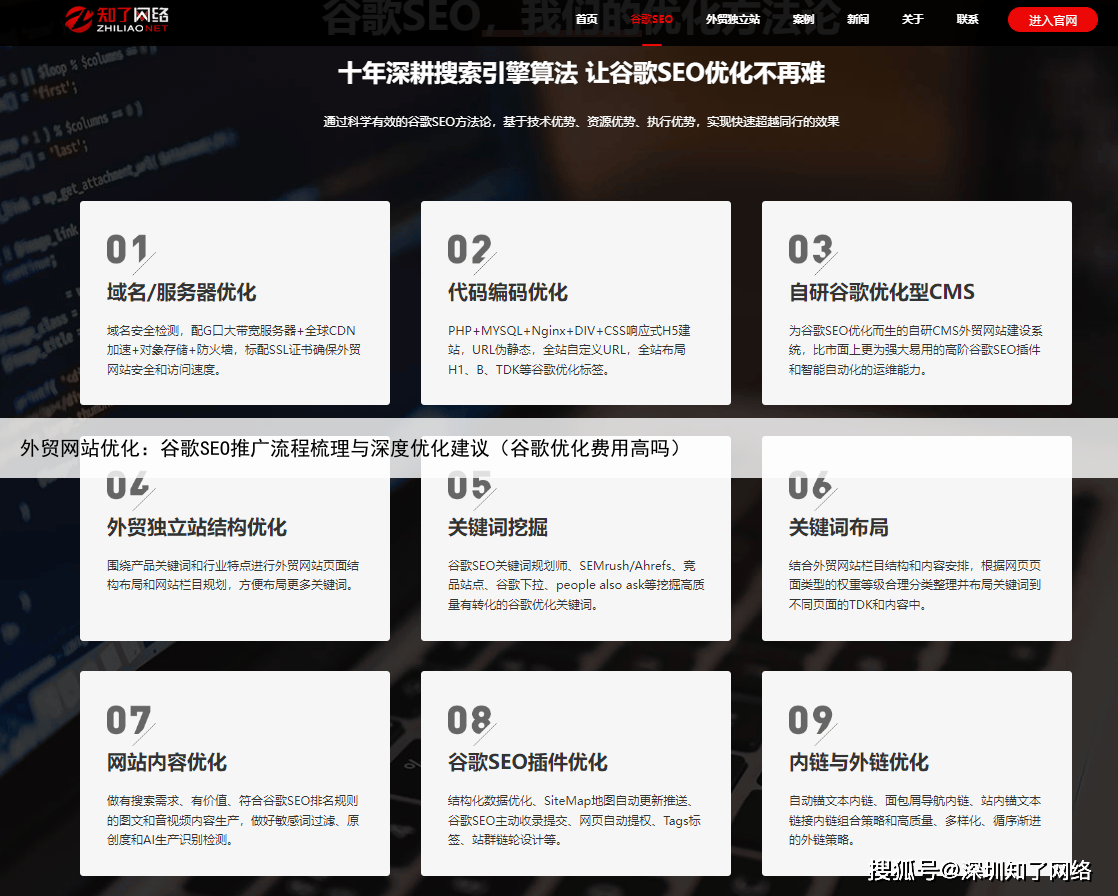Click the 02 number icon above 代码编码优化
The image size is (1118, 896).
pos(470,250)
